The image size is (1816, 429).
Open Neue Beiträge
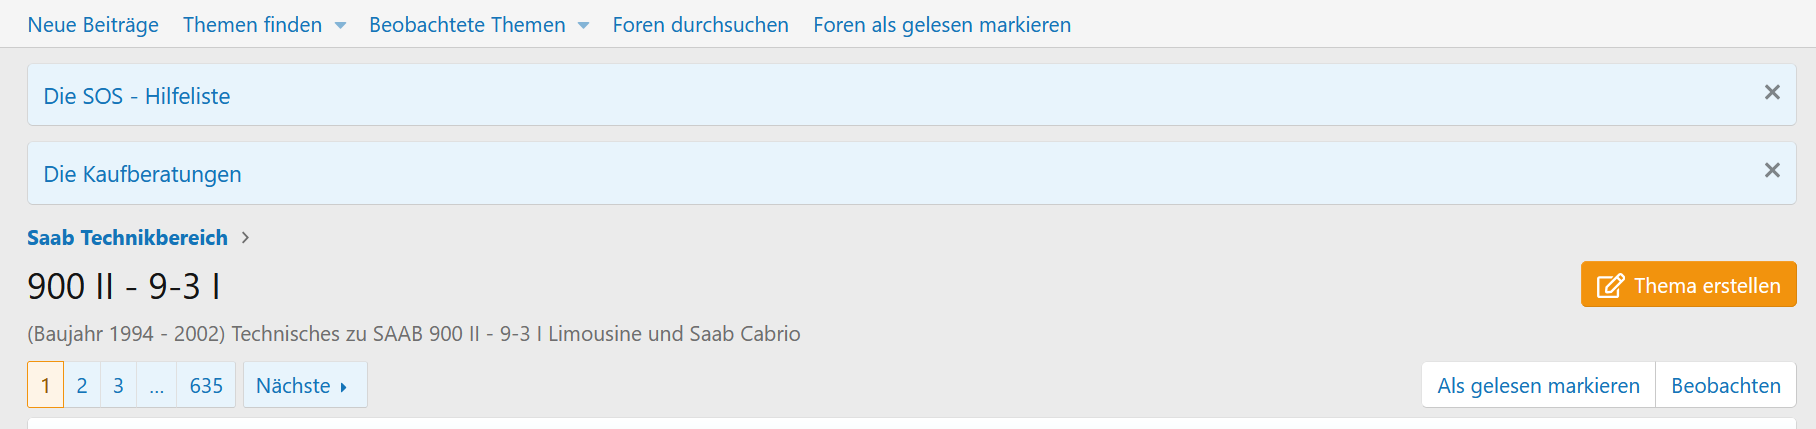pos(93,25)
